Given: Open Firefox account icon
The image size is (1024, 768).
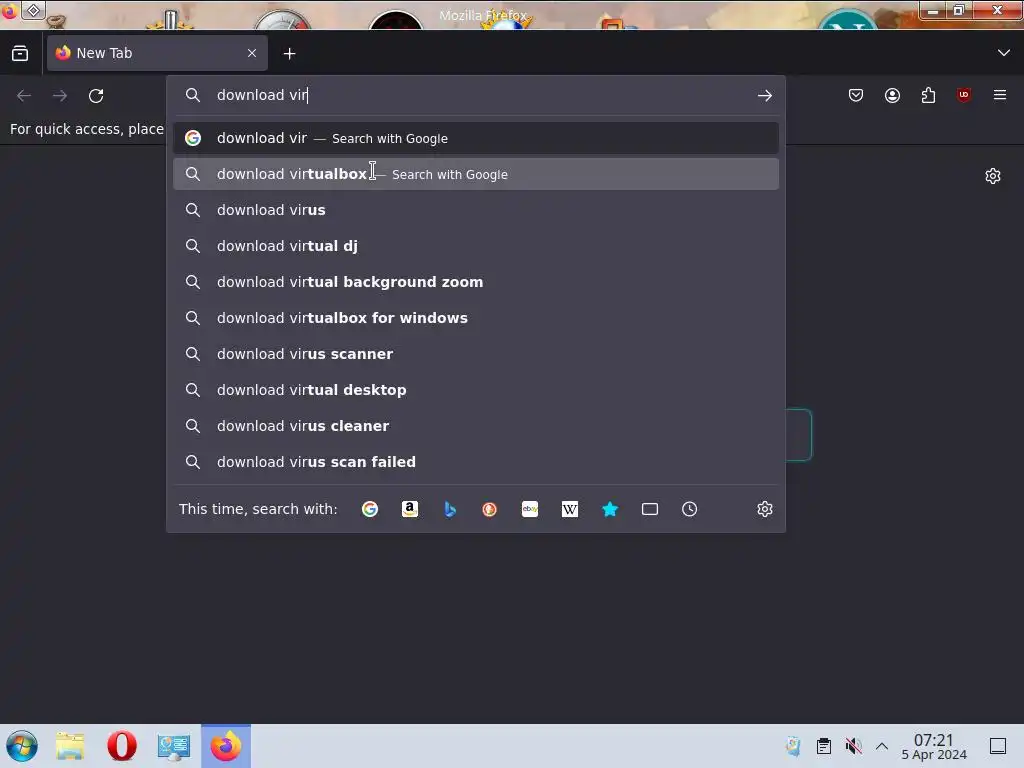Looking at the screenshot, I should (x=892, y=95).
